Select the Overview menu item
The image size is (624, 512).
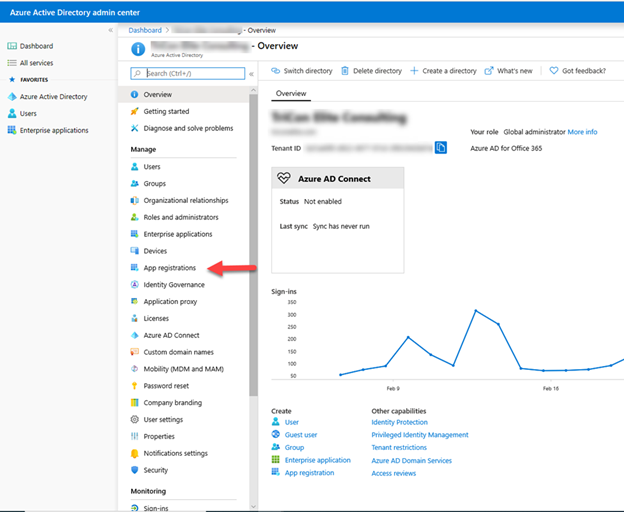(x=183, y=95)
